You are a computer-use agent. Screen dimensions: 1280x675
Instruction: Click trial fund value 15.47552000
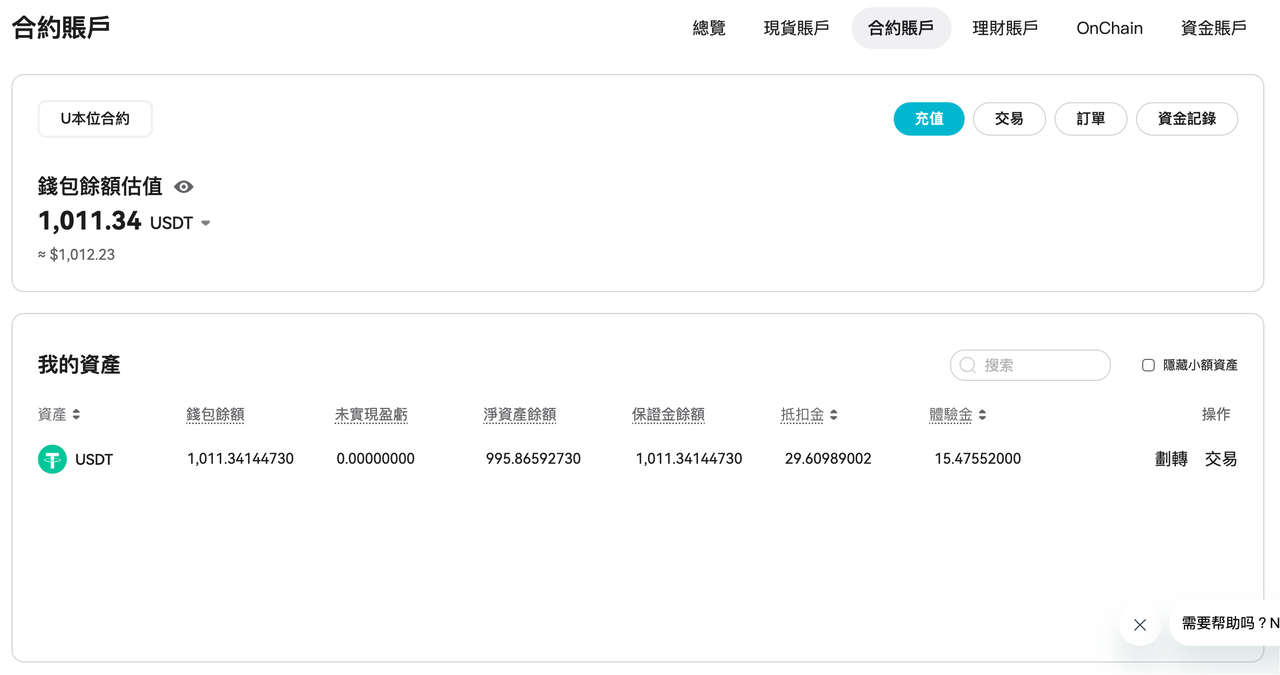click(x=978, y=459)
